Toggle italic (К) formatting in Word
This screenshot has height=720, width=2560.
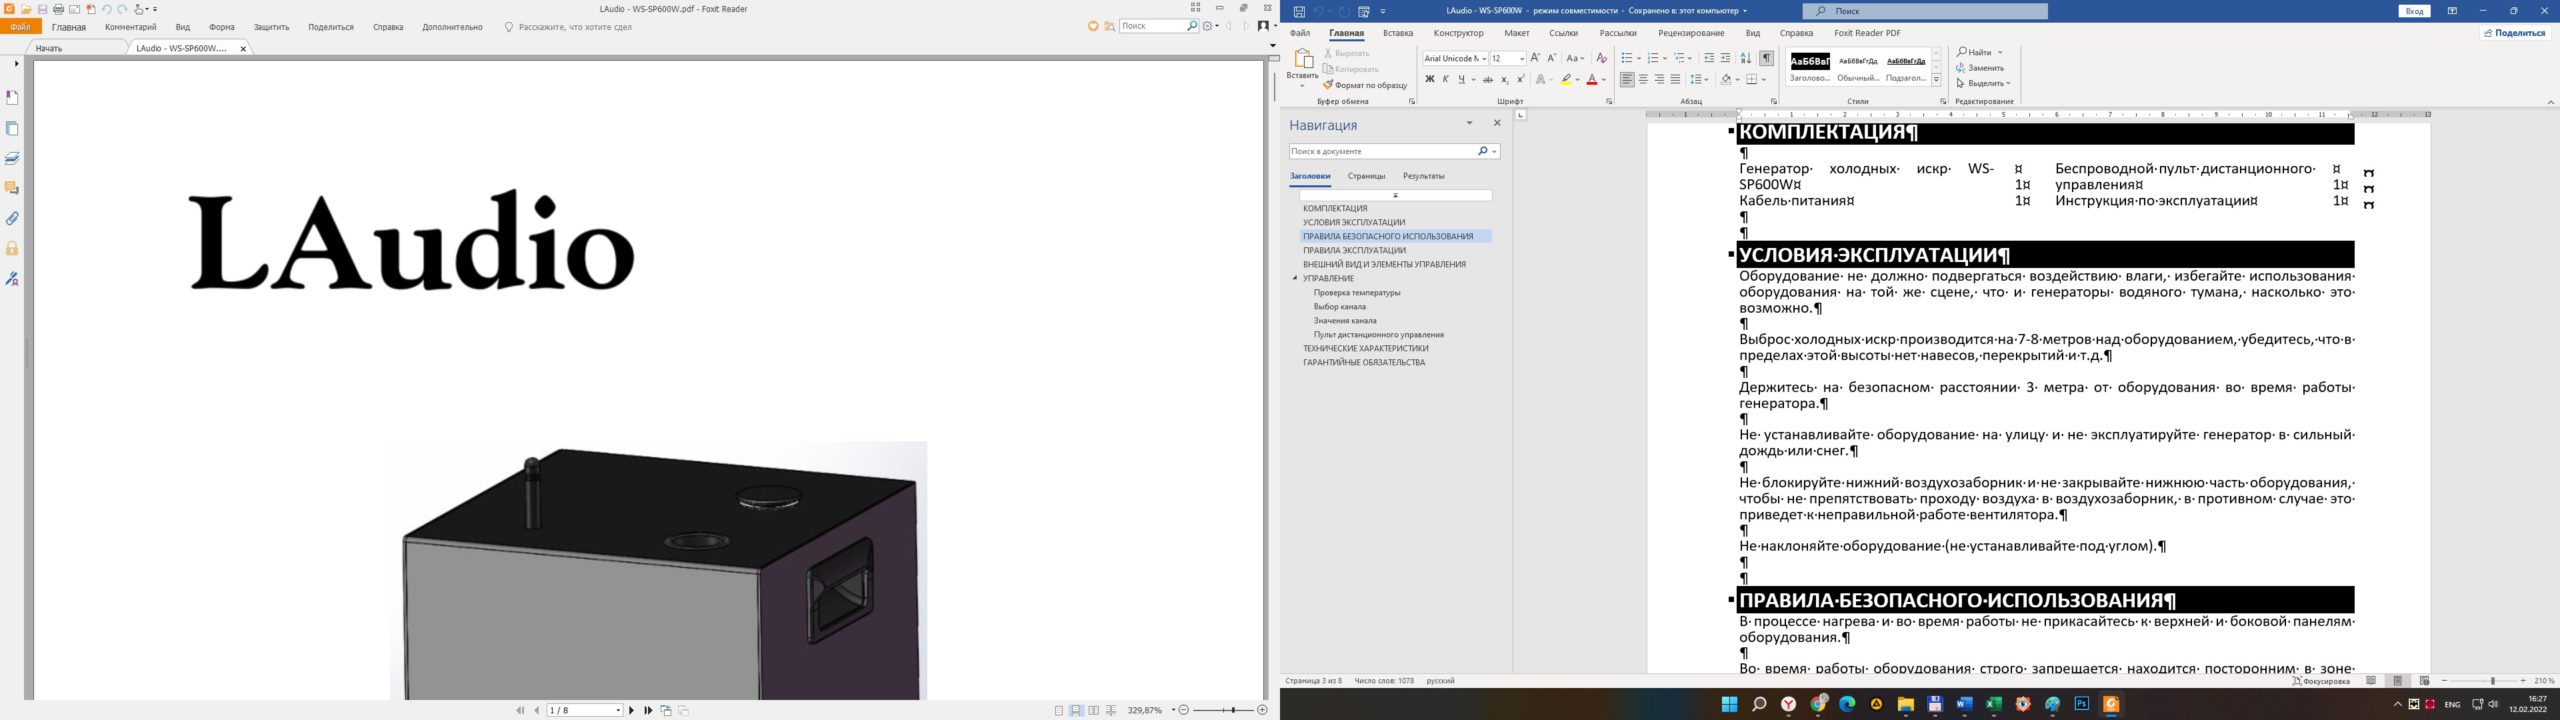click(x=1445, y=79)
